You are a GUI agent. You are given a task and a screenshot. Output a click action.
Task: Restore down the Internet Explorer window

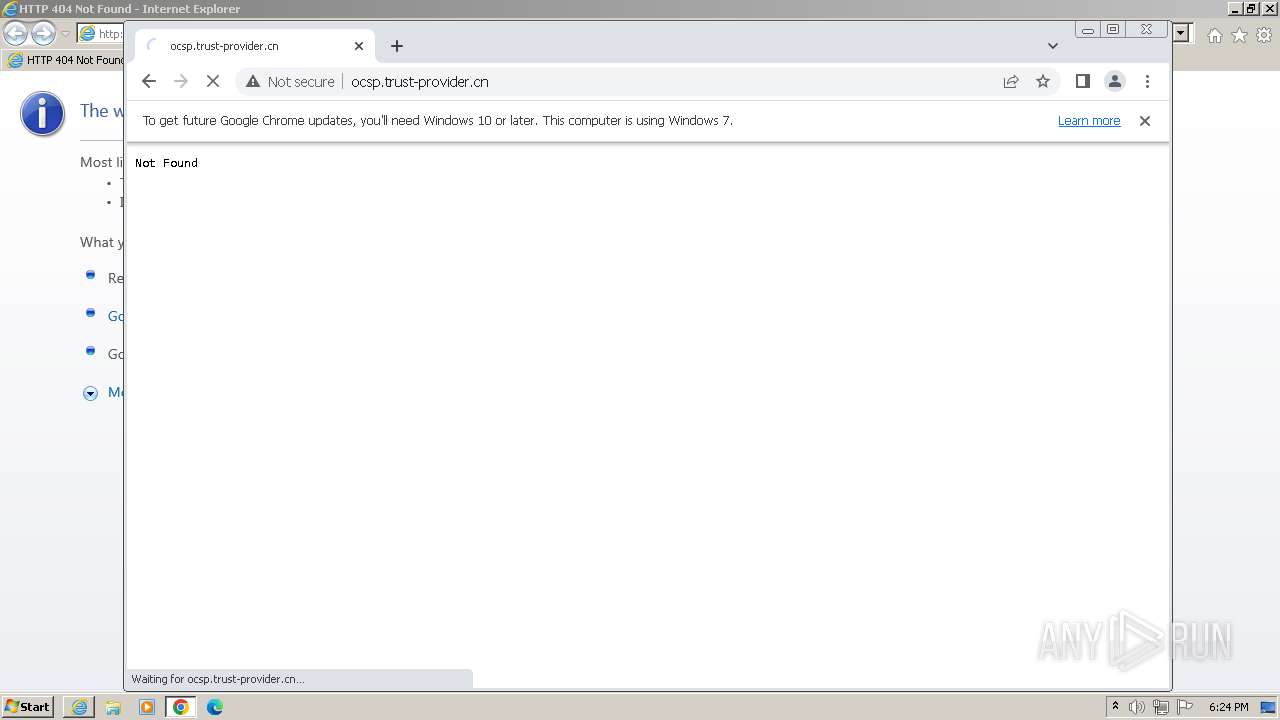pos(1251,9)
